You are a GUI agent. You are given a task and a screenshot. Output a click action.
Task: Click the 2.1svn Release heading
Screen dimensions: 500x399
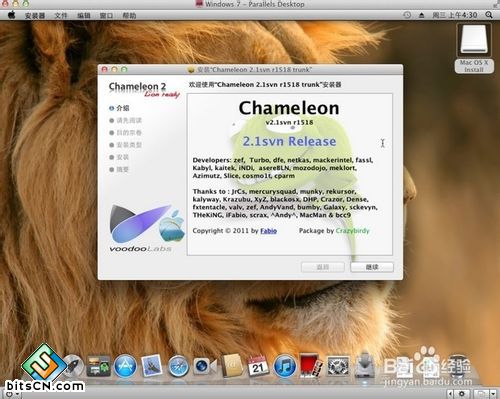click(x=289, y=141)
